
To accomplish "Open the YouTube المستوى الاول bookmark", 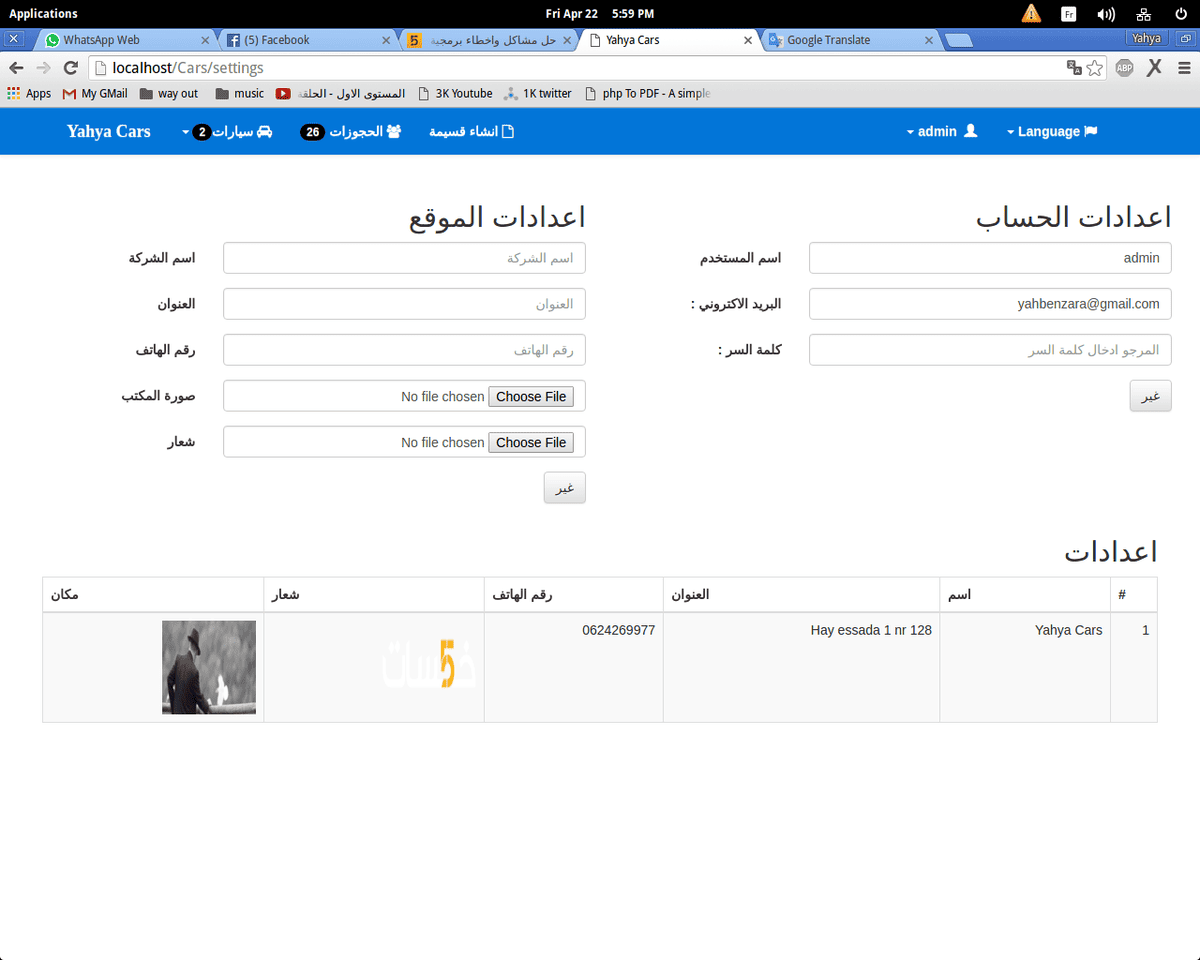I will [x=341, y=93].
